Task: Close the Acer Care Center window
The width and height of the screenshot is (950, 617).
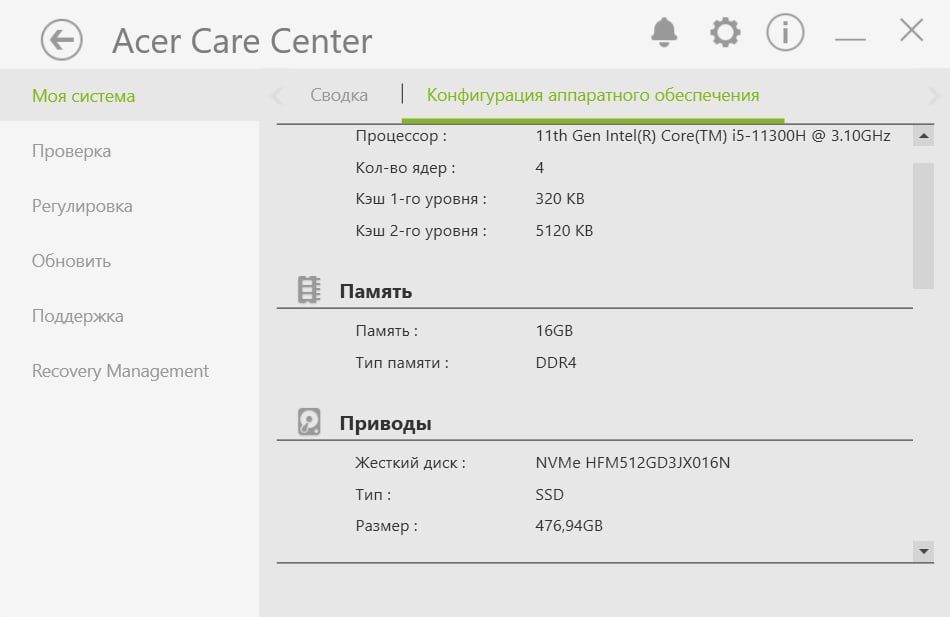Action: (911, 30)
